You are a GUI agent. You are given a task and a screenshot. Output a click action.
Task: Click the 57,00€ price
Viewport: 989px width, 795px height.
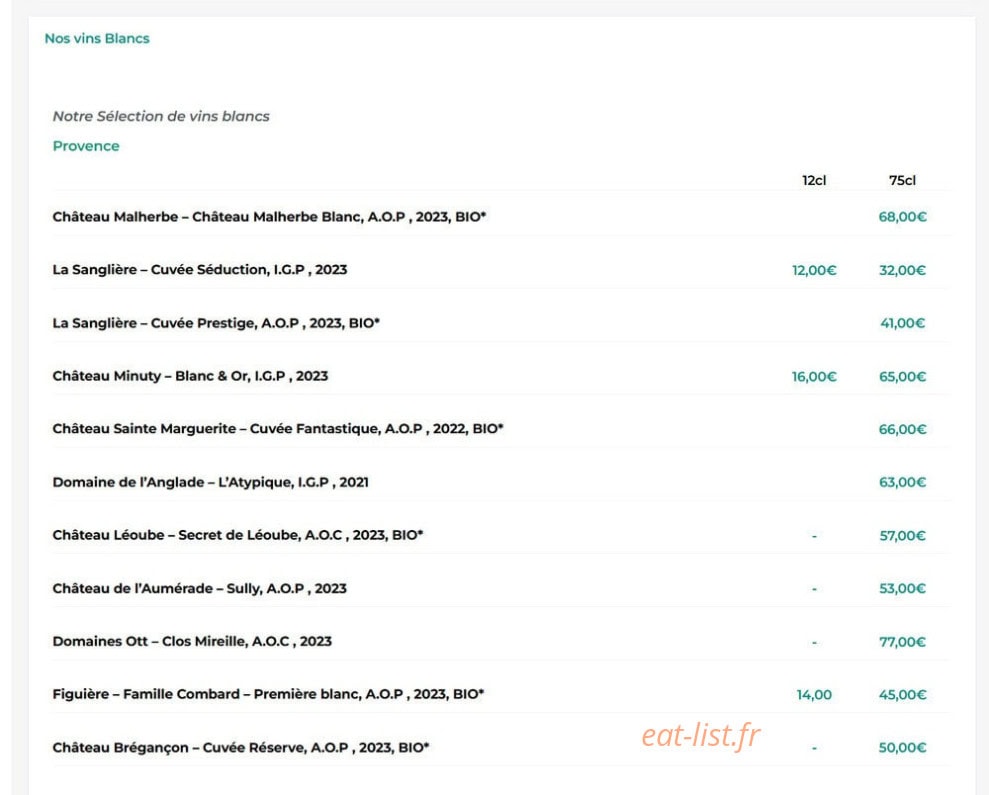[902, 536]
